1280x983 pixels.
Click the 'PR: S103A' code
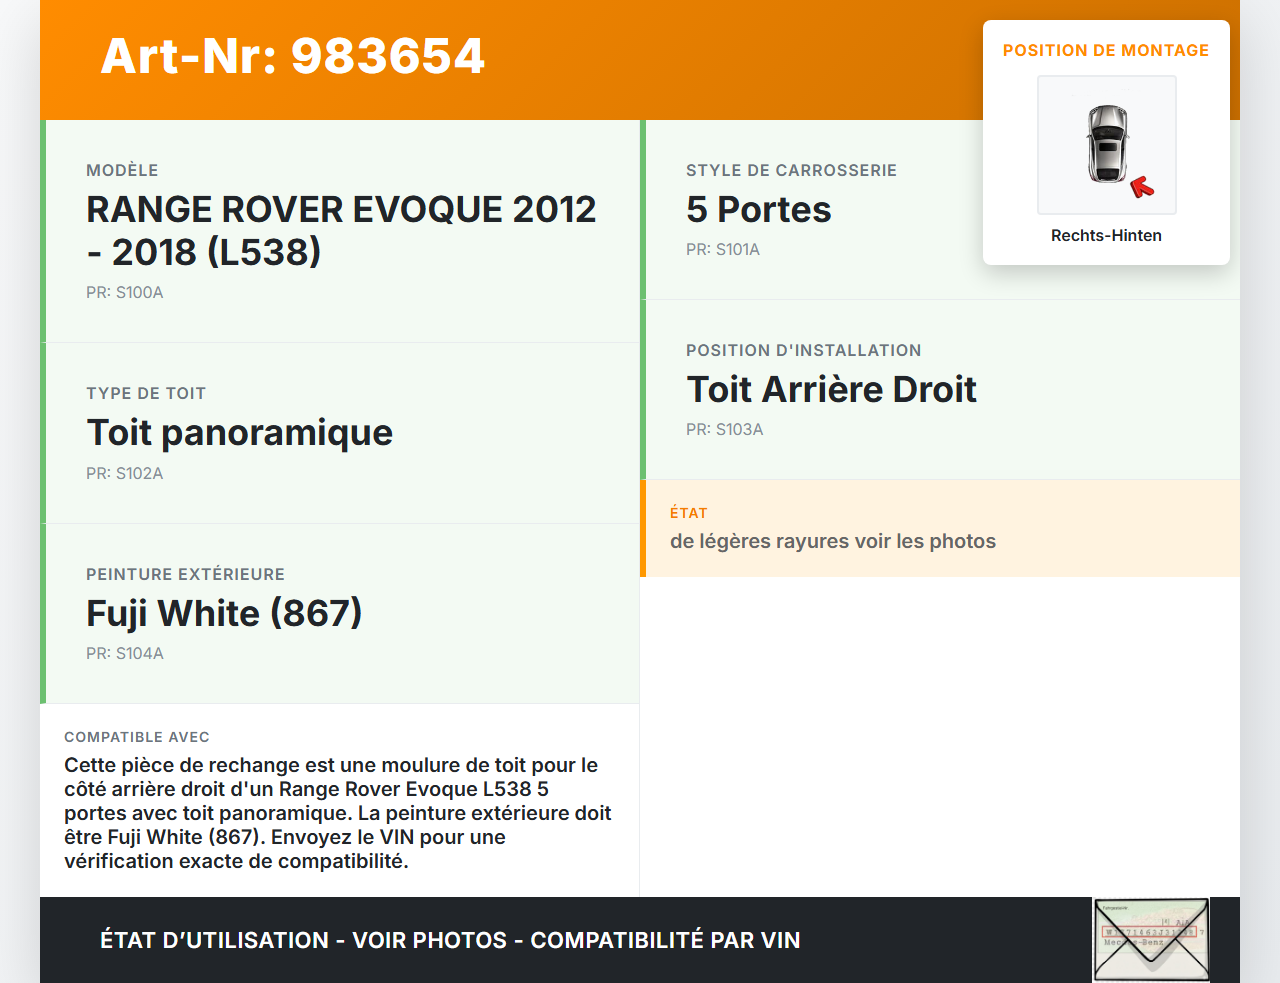click(725, 430)
